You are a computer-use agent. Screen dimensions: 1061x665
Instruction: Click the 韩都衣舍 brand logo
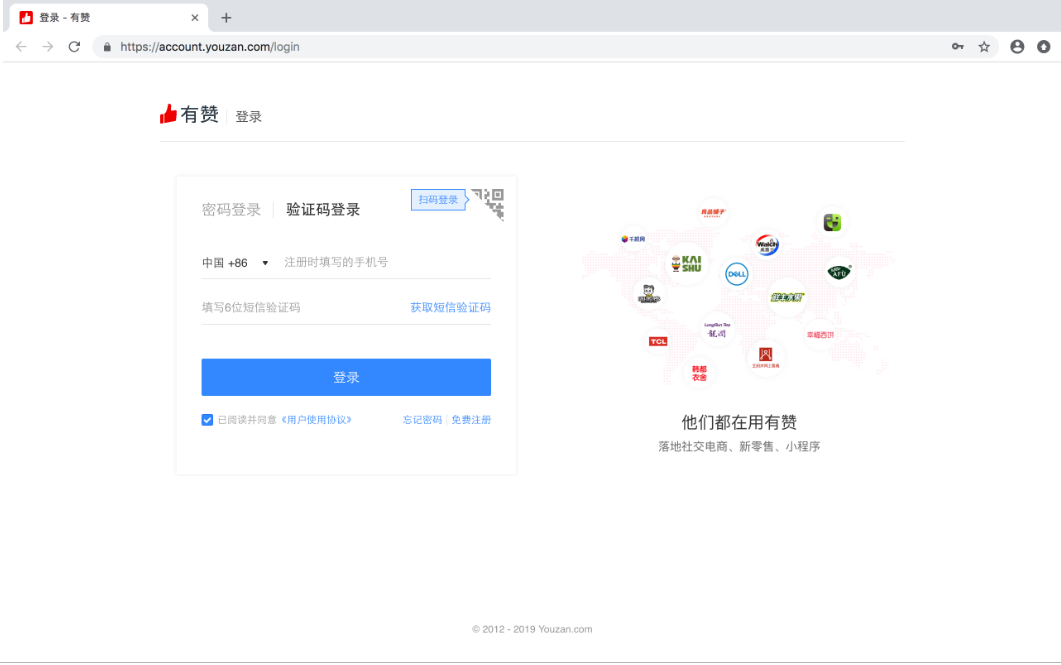point(699,373)
